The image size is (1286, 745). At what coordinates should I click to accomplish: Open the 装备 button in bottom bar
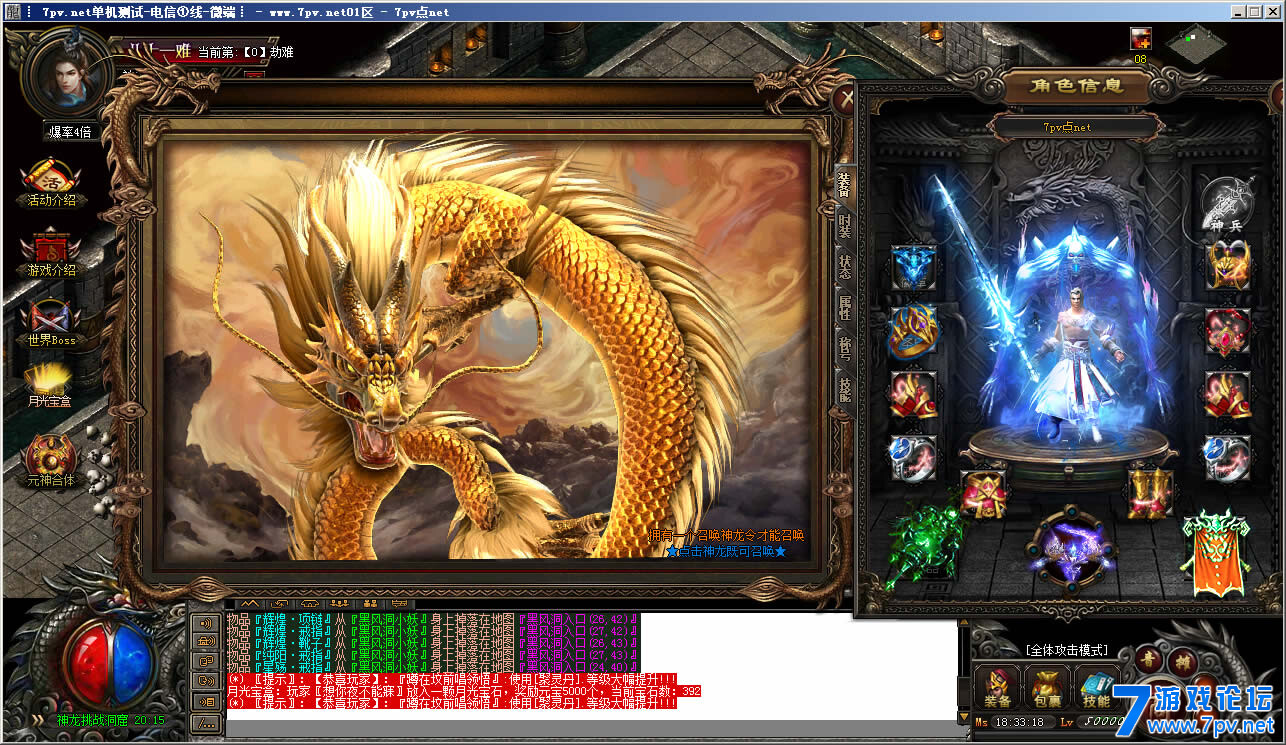(x=999, y=686)
